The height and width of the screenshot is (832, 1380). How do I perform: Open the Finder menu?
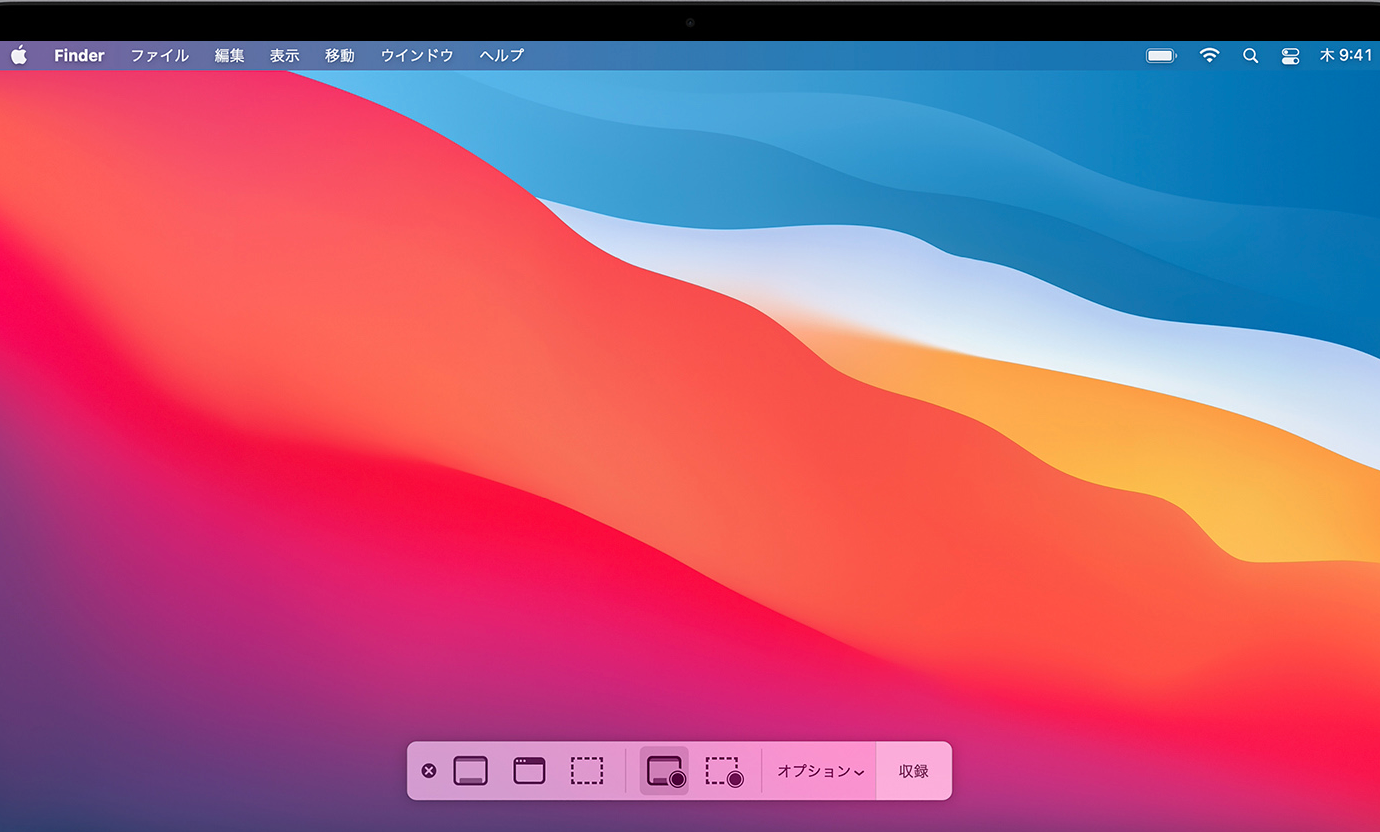pyautogui.click(x=79, y=55)
